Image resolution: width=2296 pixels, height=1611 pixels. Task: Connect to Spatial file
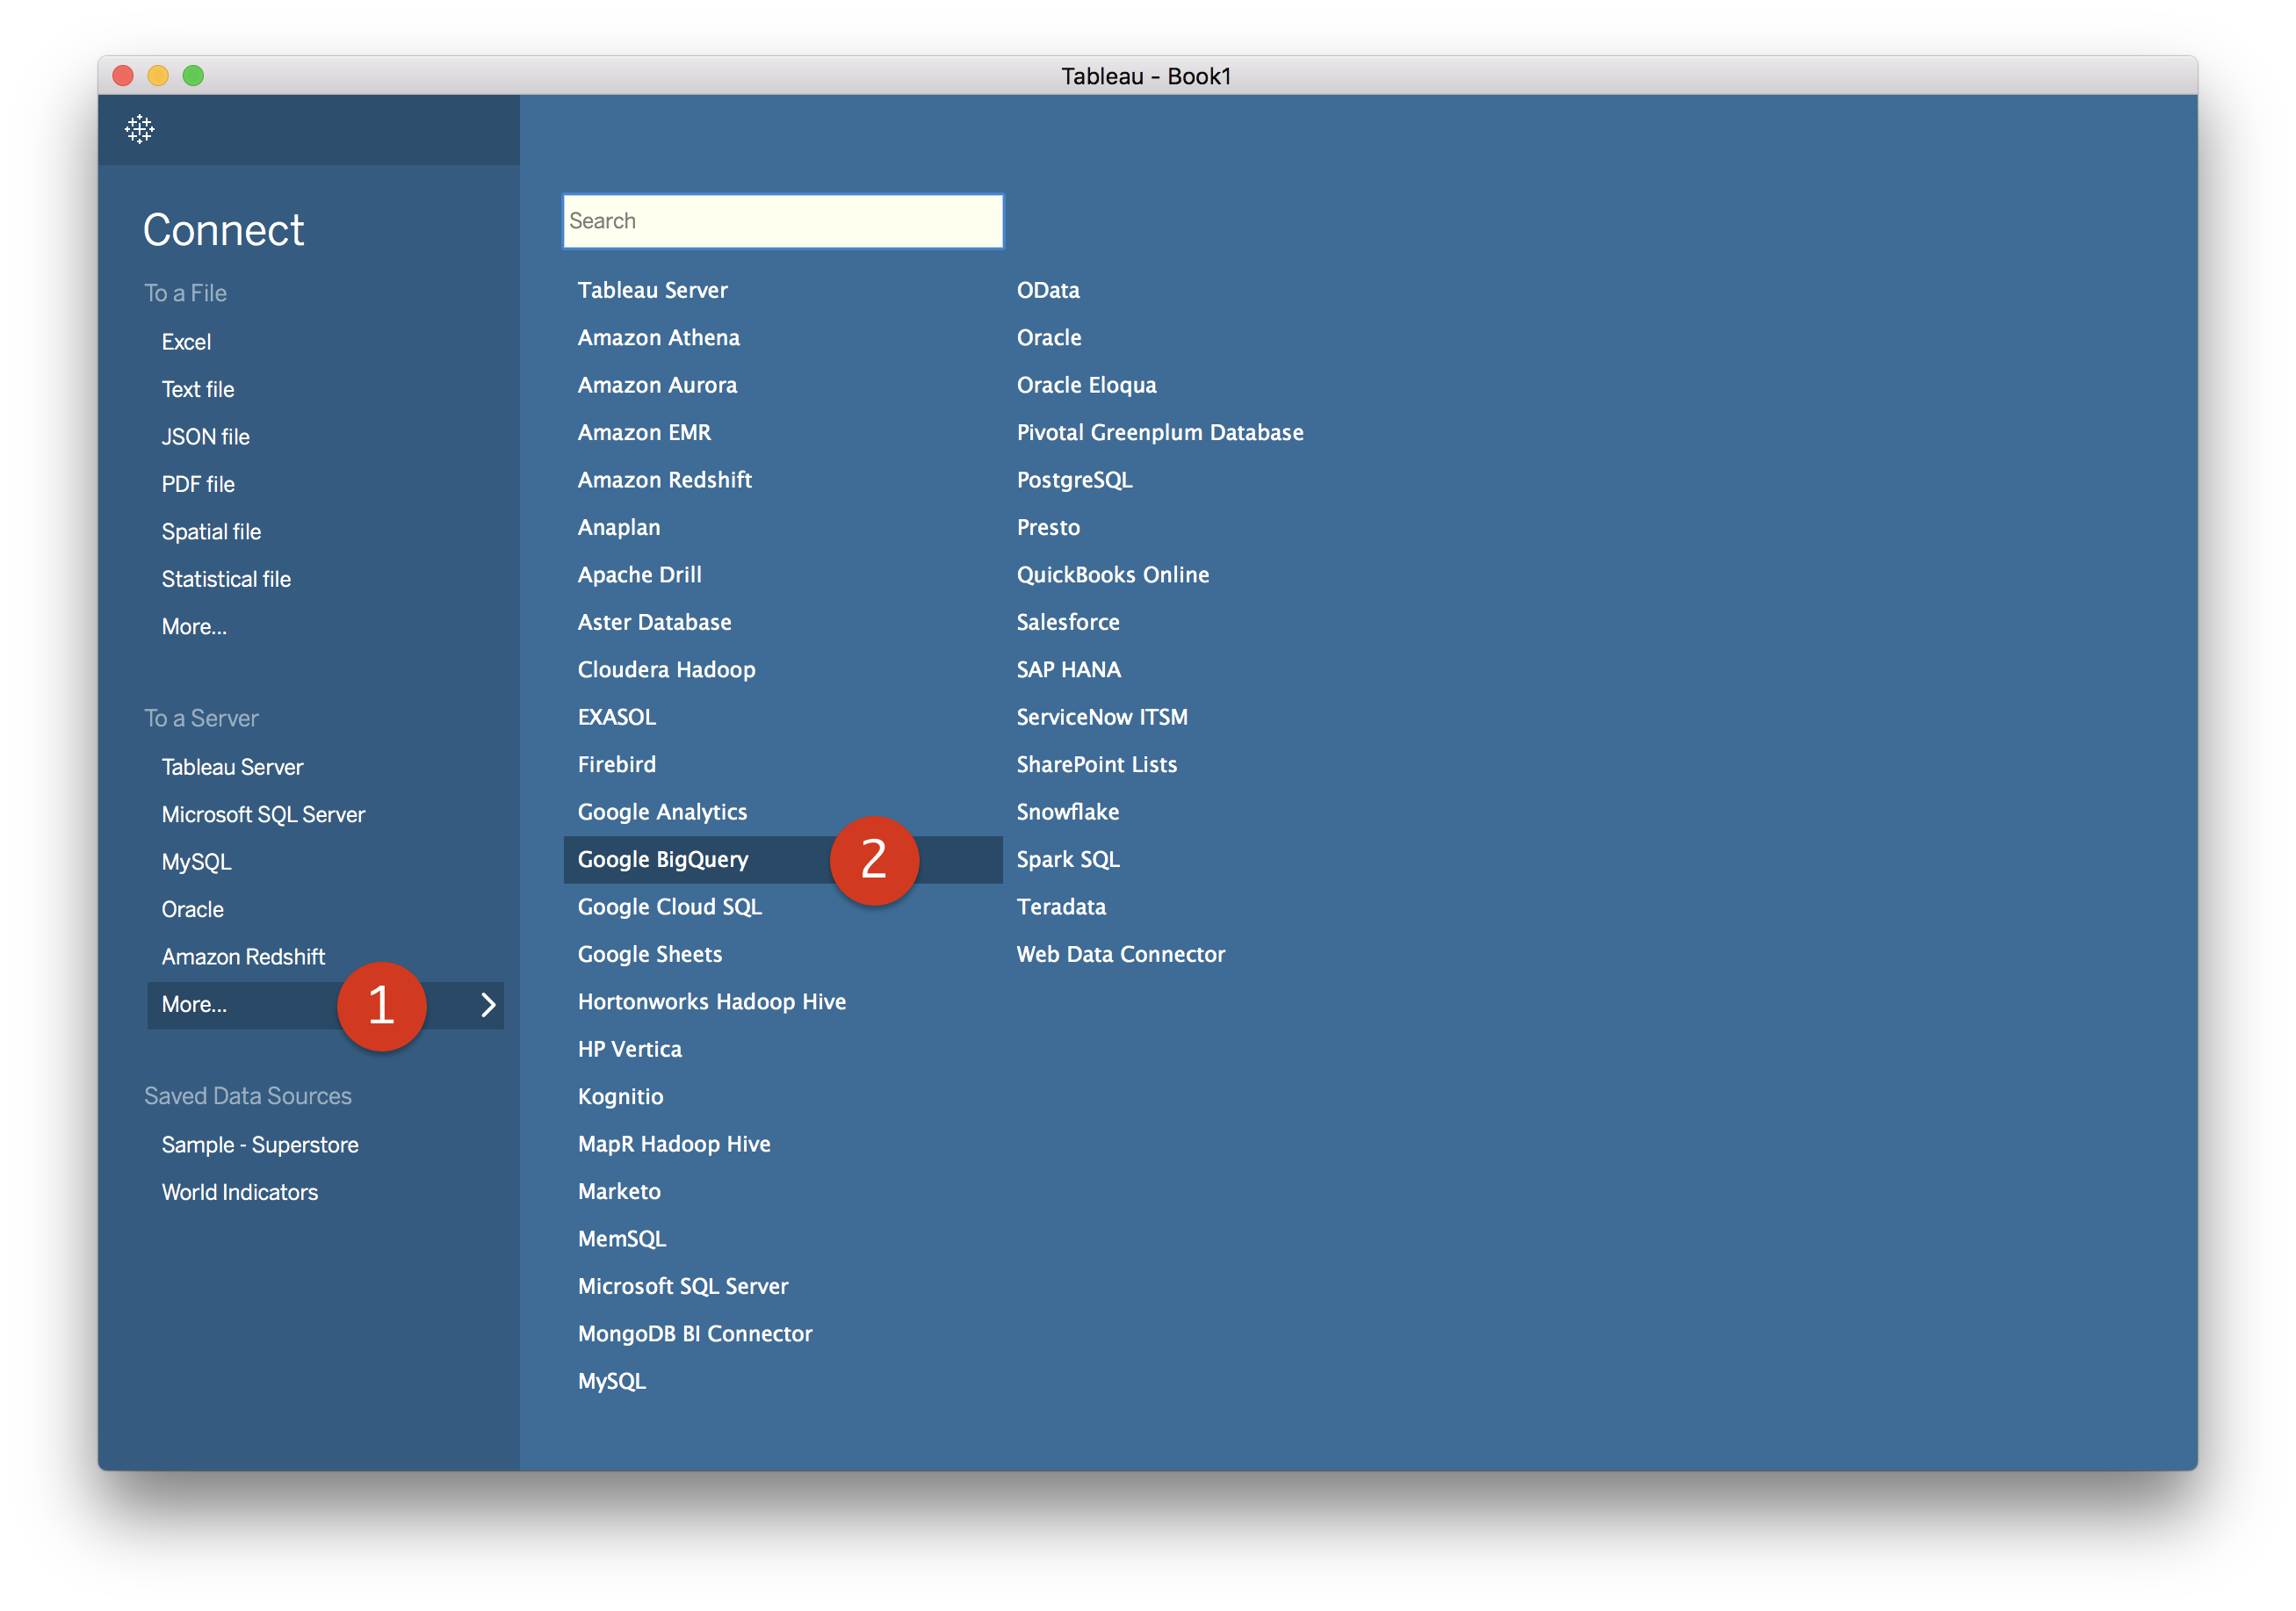click(211, 532)
